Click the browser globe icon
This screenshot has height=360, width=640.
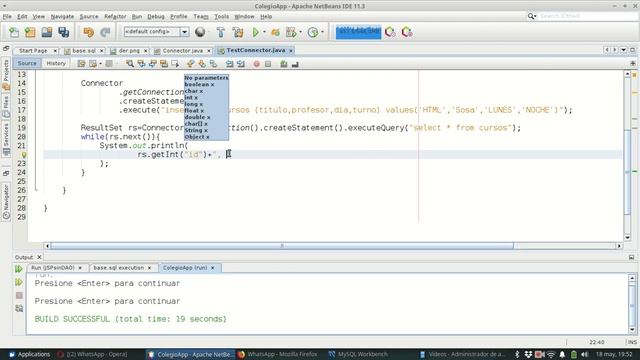[200, 32]
